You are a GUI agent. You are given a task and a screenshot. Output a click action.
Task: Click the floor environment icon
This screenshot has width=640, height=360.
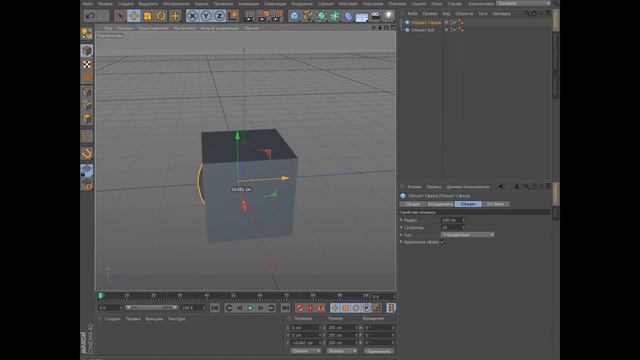pos(362,17)
